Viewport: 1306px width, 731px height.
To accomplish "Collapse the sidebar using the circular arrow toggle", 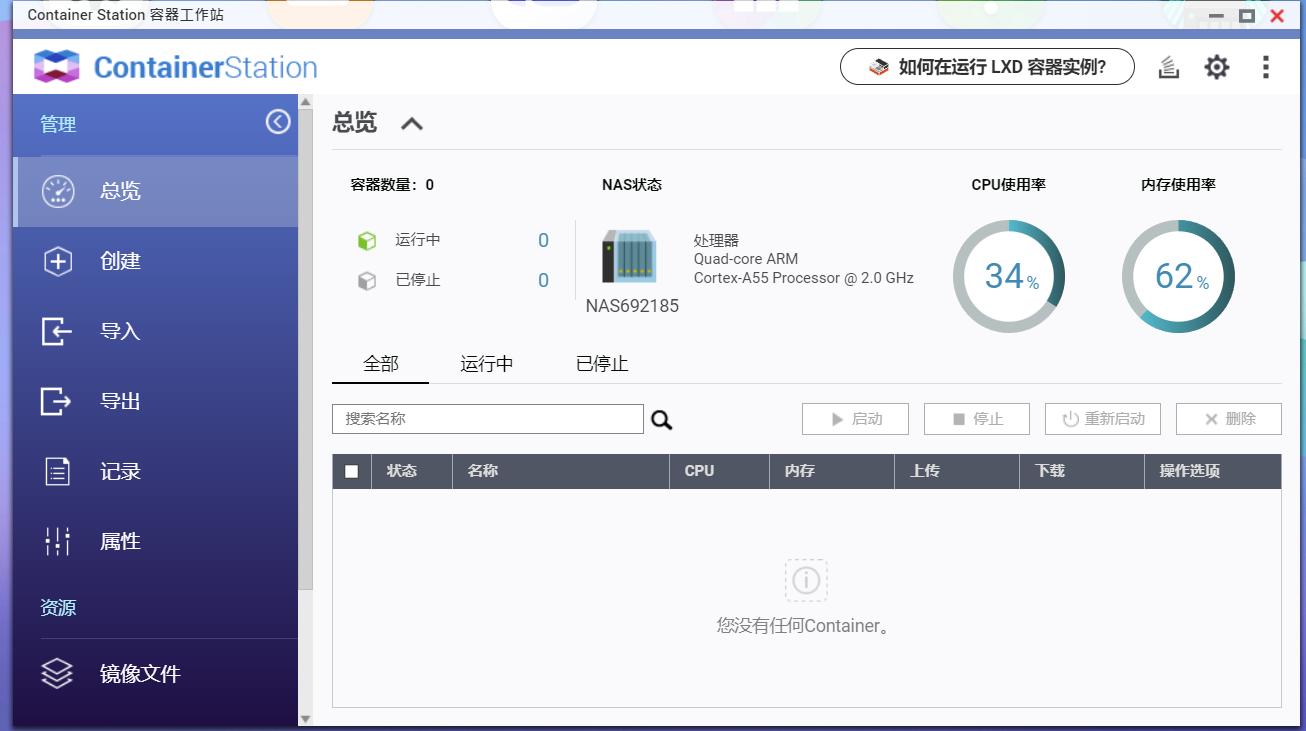I will (278, 121).
